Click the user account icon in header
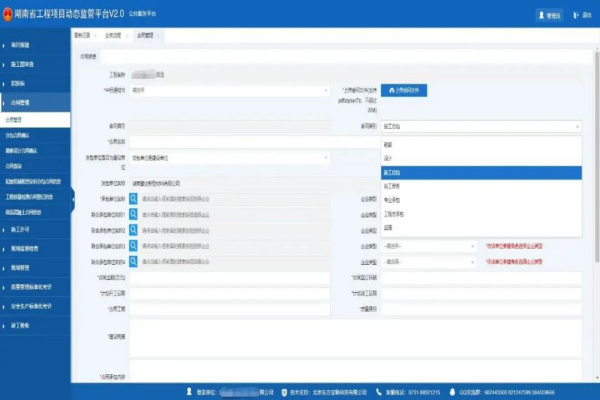This screenshot has width=600, height=400. [541, 15]
